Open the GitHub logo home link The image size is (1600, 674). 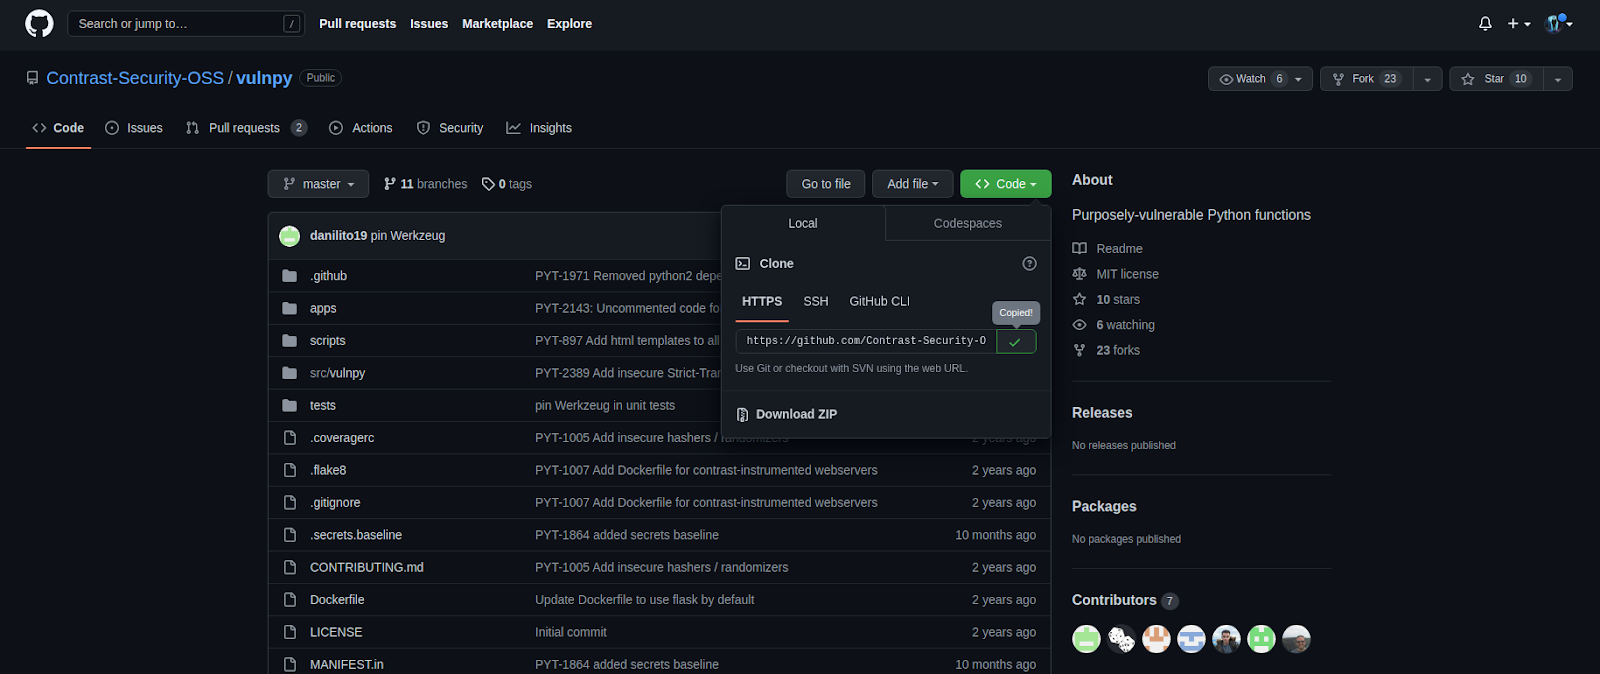39,23
